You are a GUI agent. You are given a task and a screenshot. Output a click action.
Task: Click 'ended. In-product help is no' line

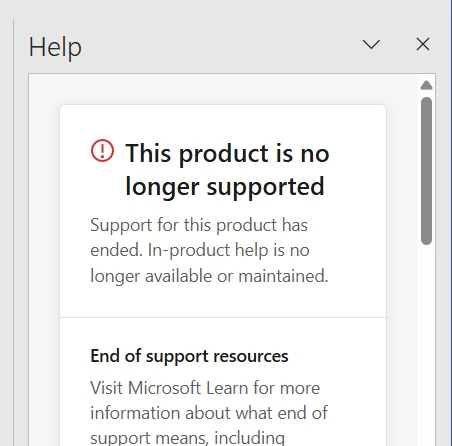tap(200, 250)
